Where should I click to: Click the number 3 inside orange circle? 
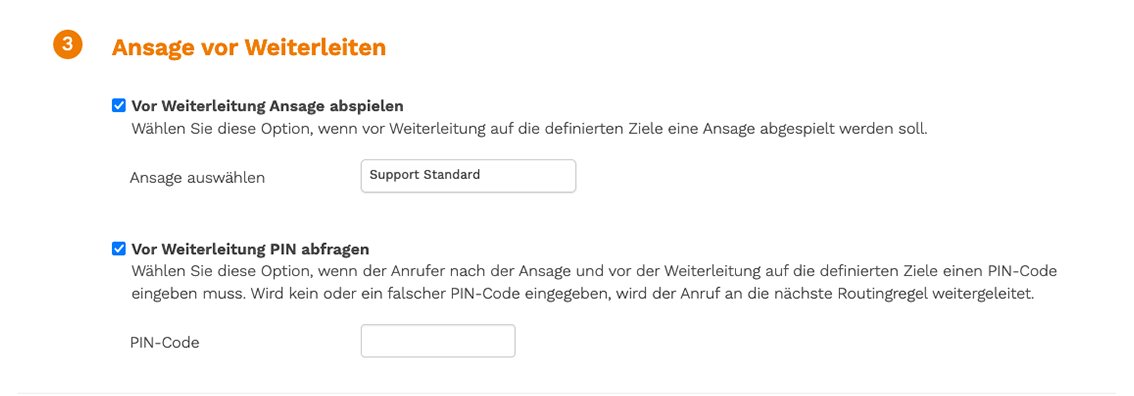coord(67,45)
